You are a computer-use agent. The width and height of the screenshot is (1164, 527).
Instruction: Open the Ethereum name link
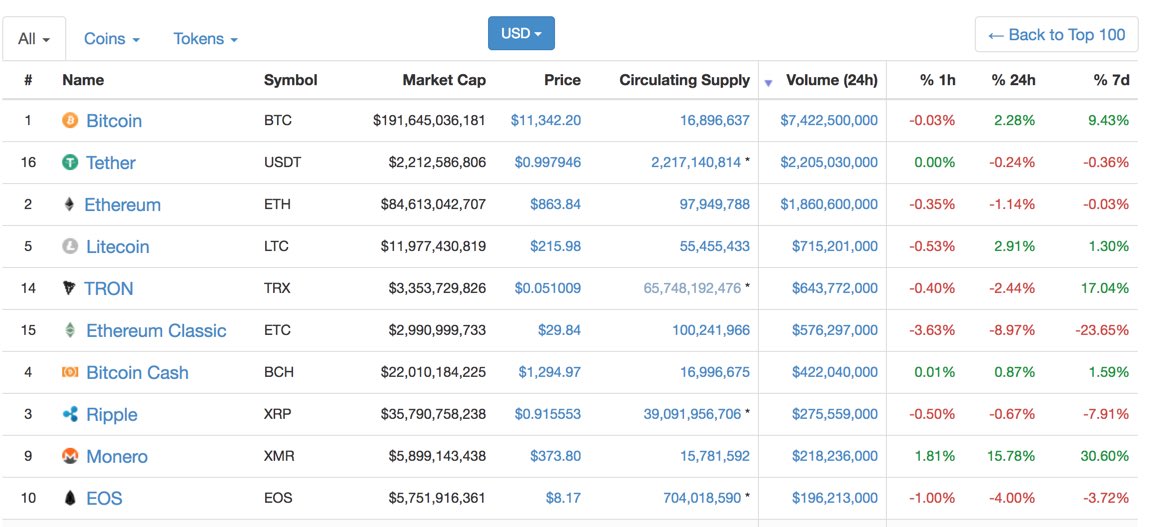[x=122, y=204]
